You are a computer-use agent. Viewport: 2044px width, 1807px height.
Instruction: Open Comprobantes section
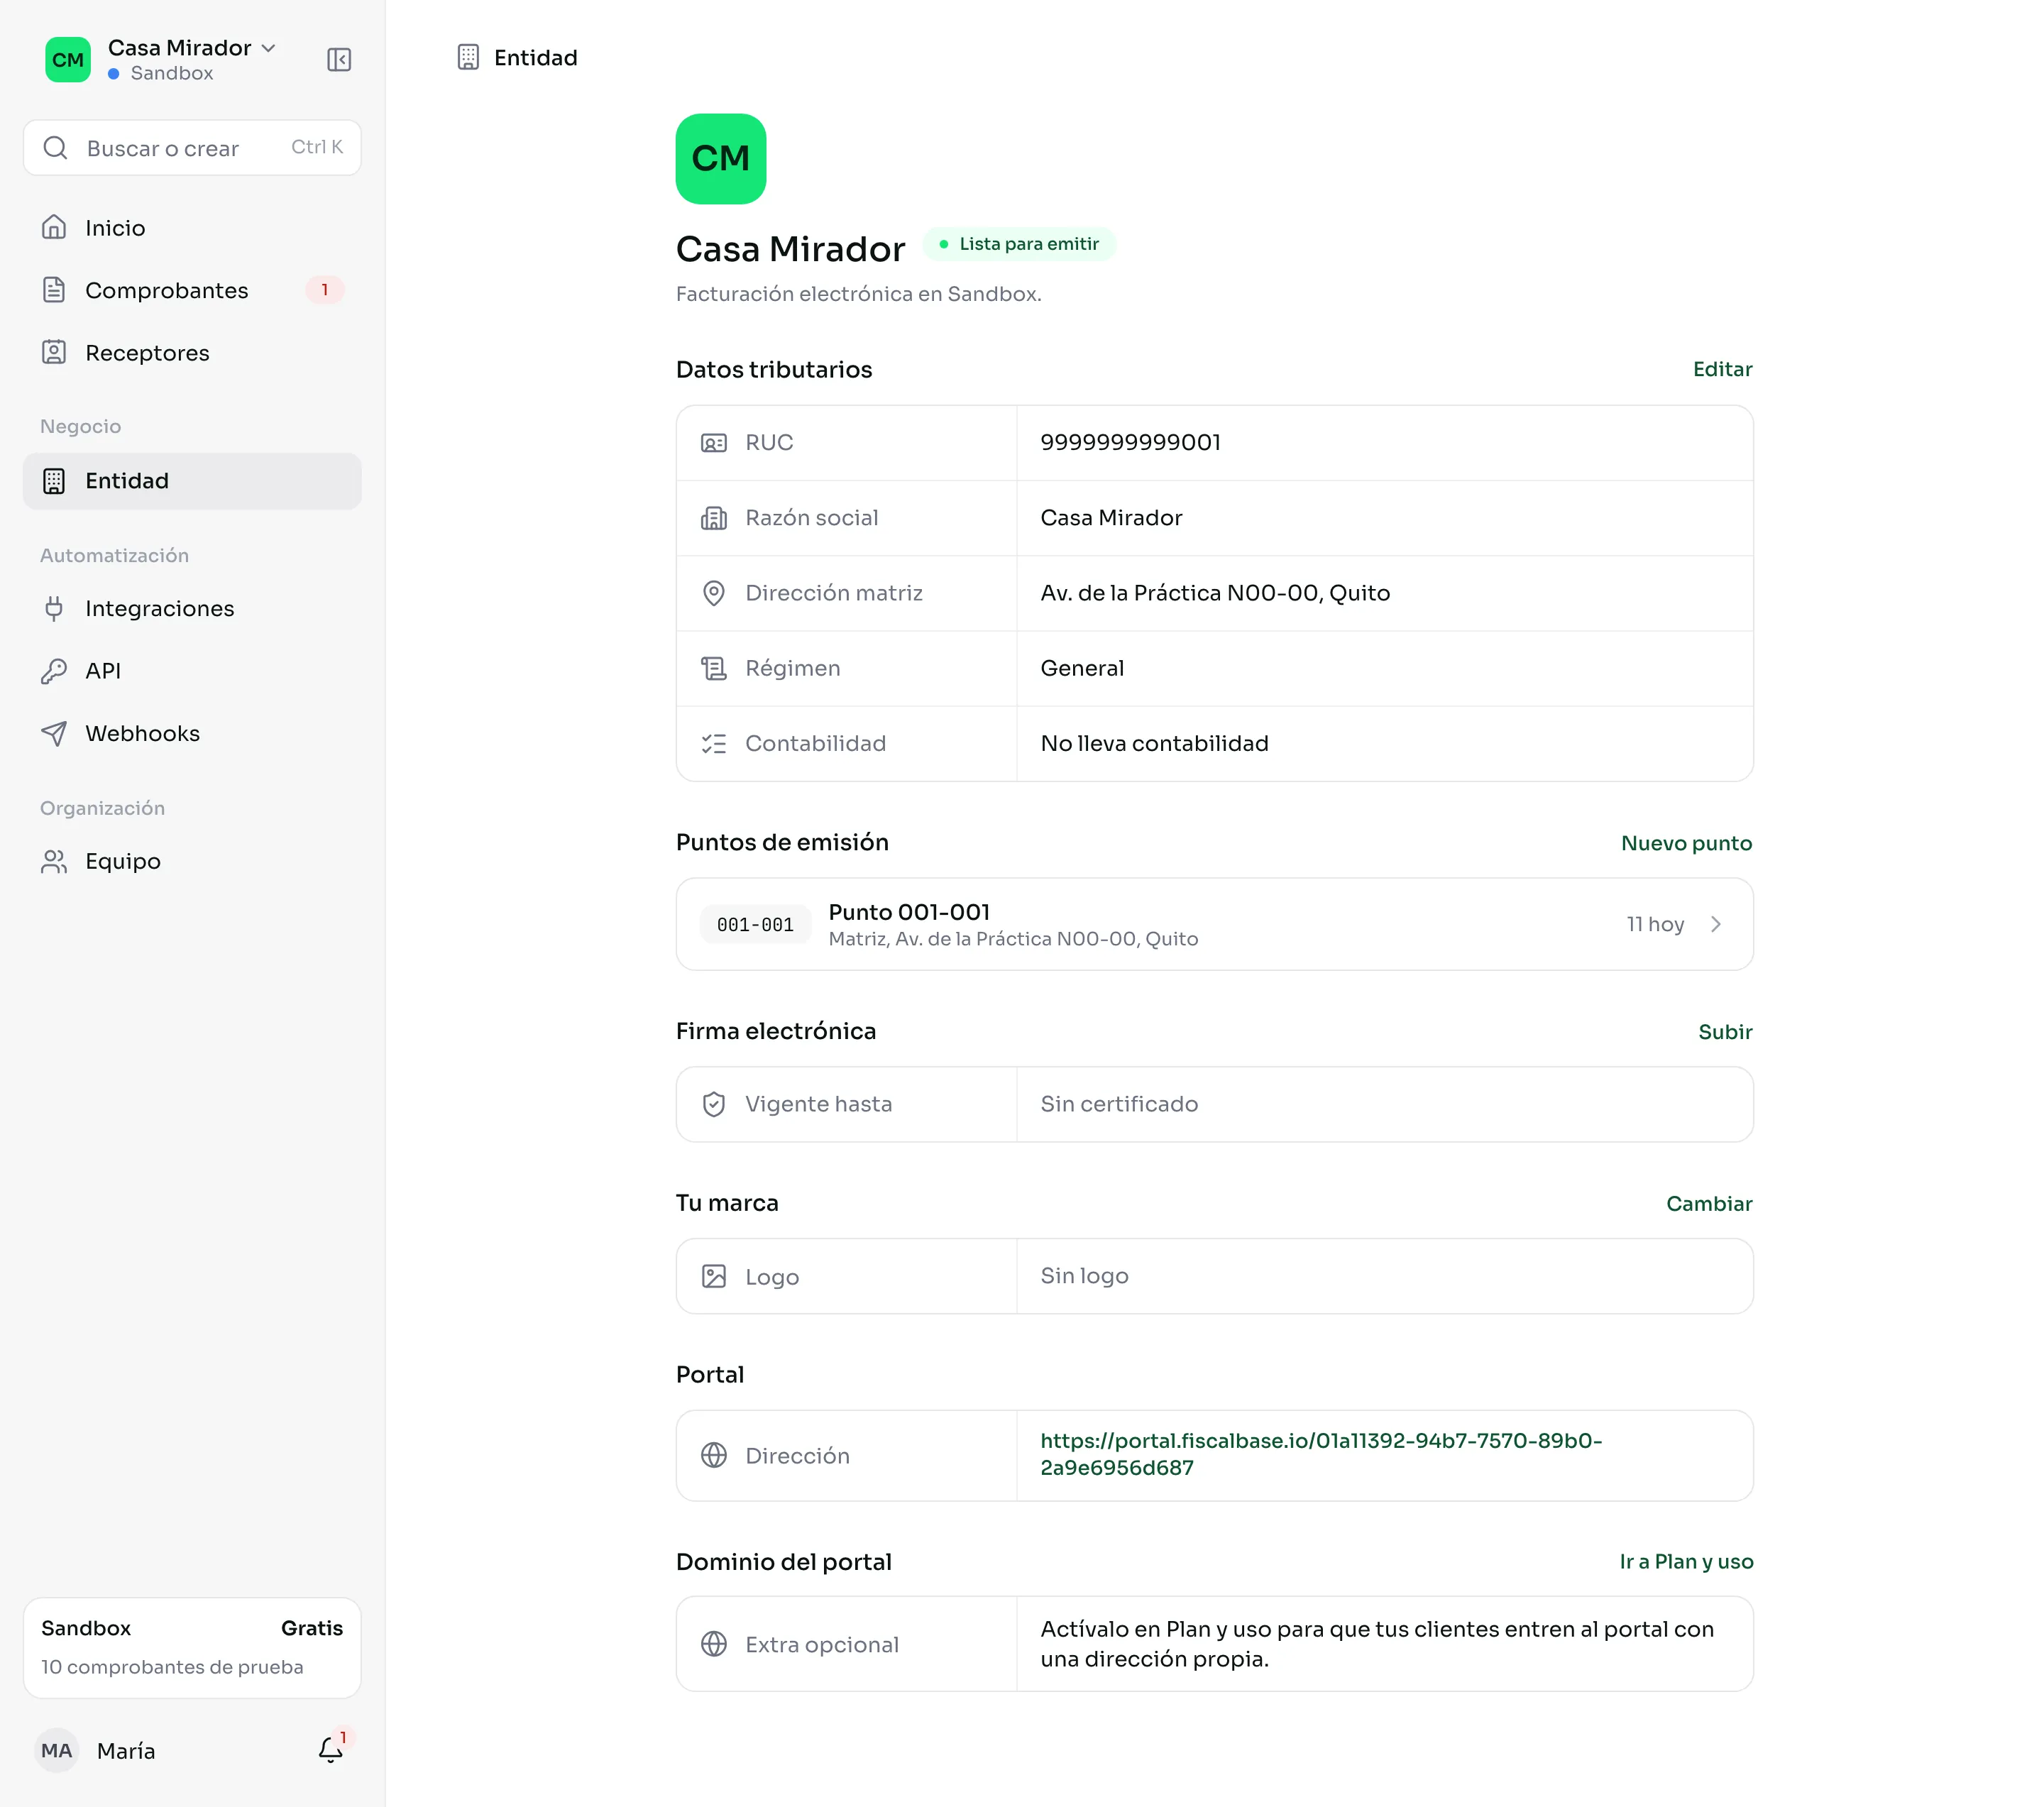(192, 290)
